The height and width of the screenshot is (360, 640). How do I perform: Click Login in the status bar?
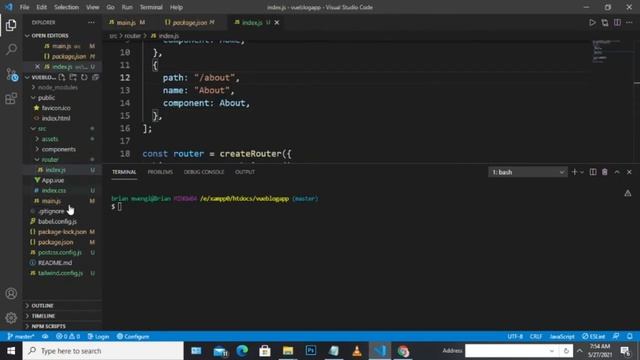point(98,336)
